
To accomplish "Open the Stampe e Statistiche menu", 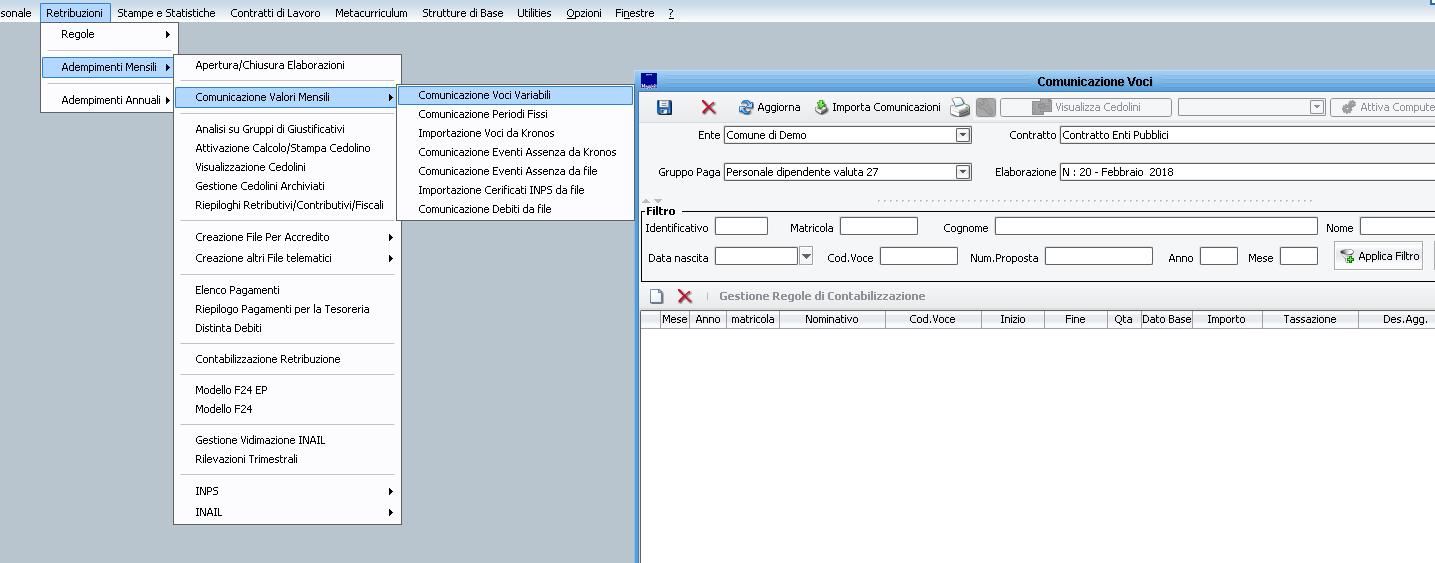I will 166,13.
